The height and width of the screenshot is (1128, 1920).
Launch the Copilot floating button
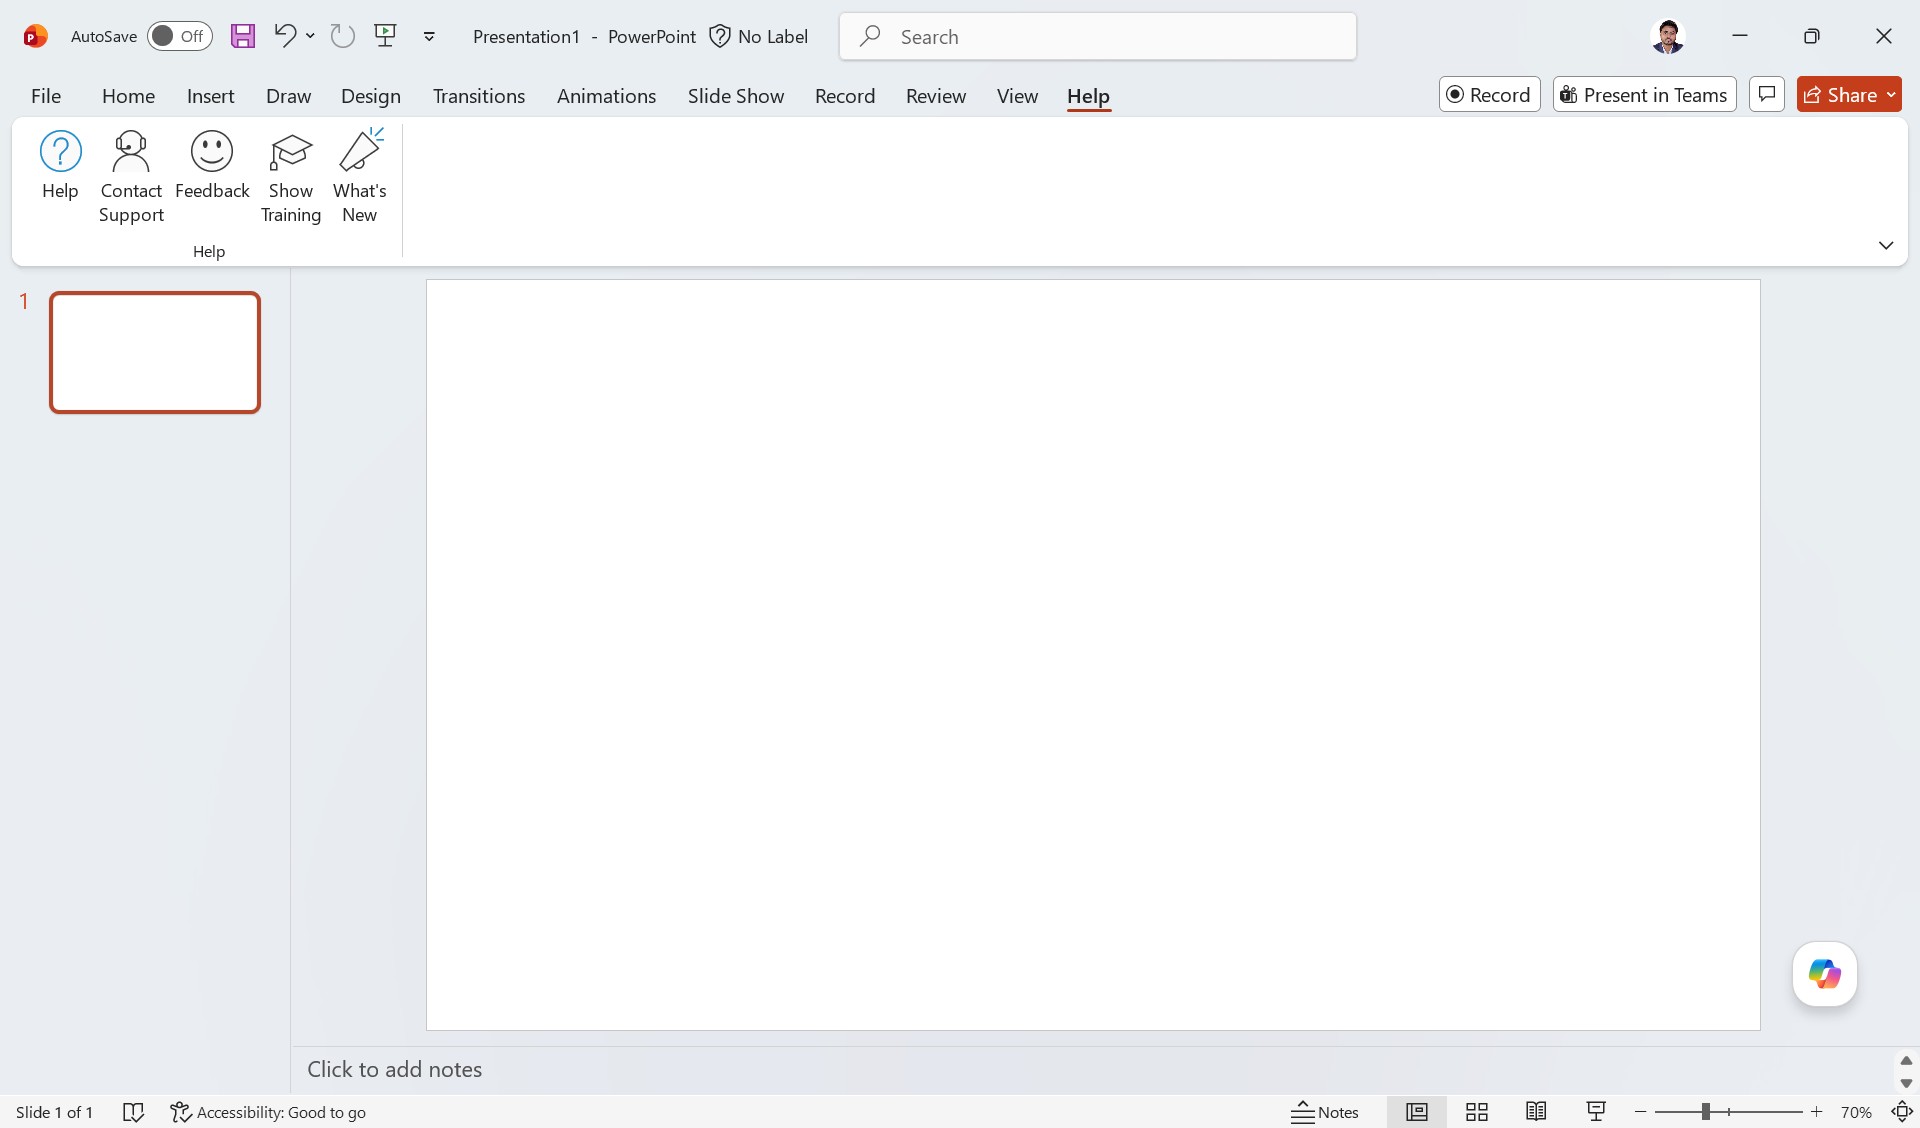(x=1825, y=974)
